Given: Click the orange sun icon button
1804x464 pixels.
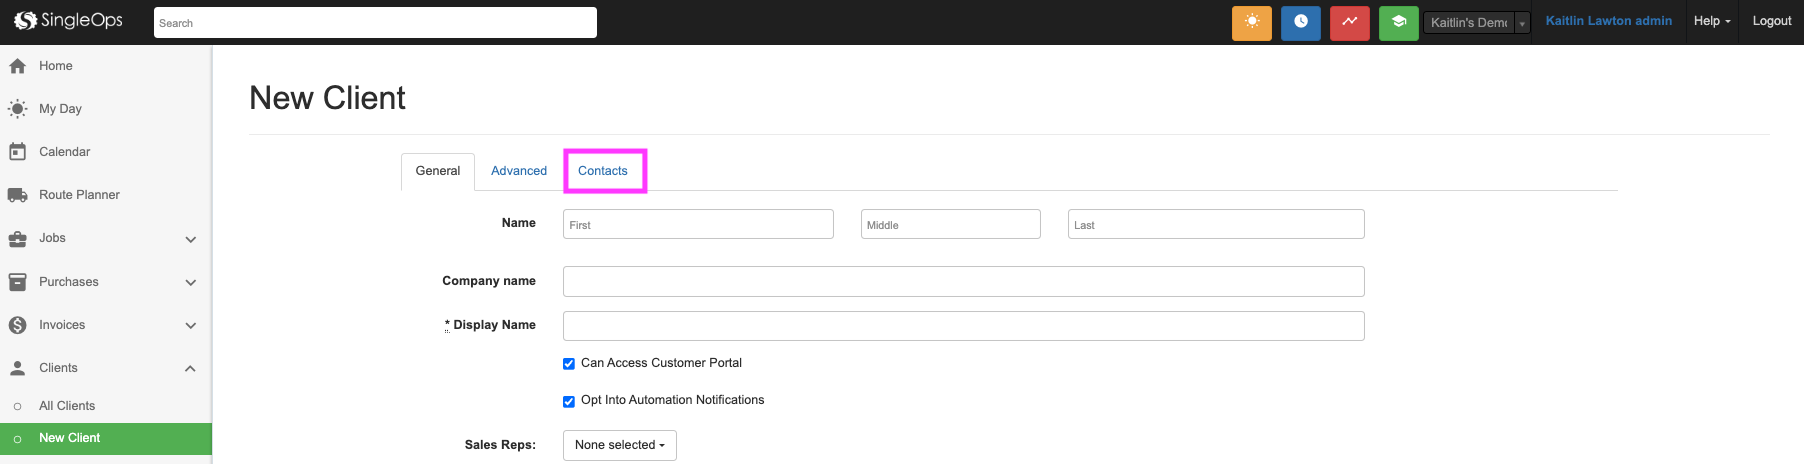Looking at the screenshot, I should coord(1251,22).
